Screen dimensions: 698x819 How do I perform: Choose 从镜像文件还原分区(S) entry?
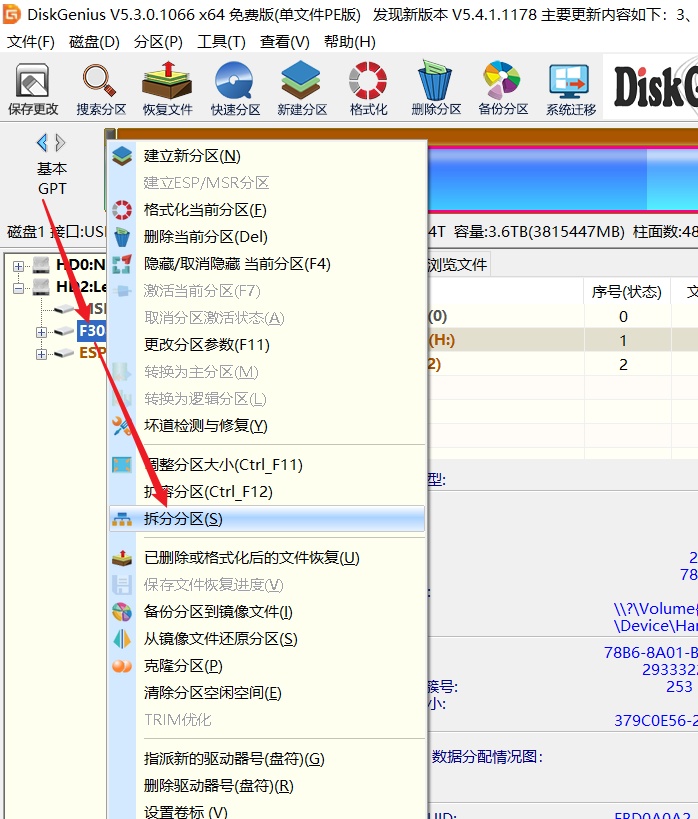[267, 639]
